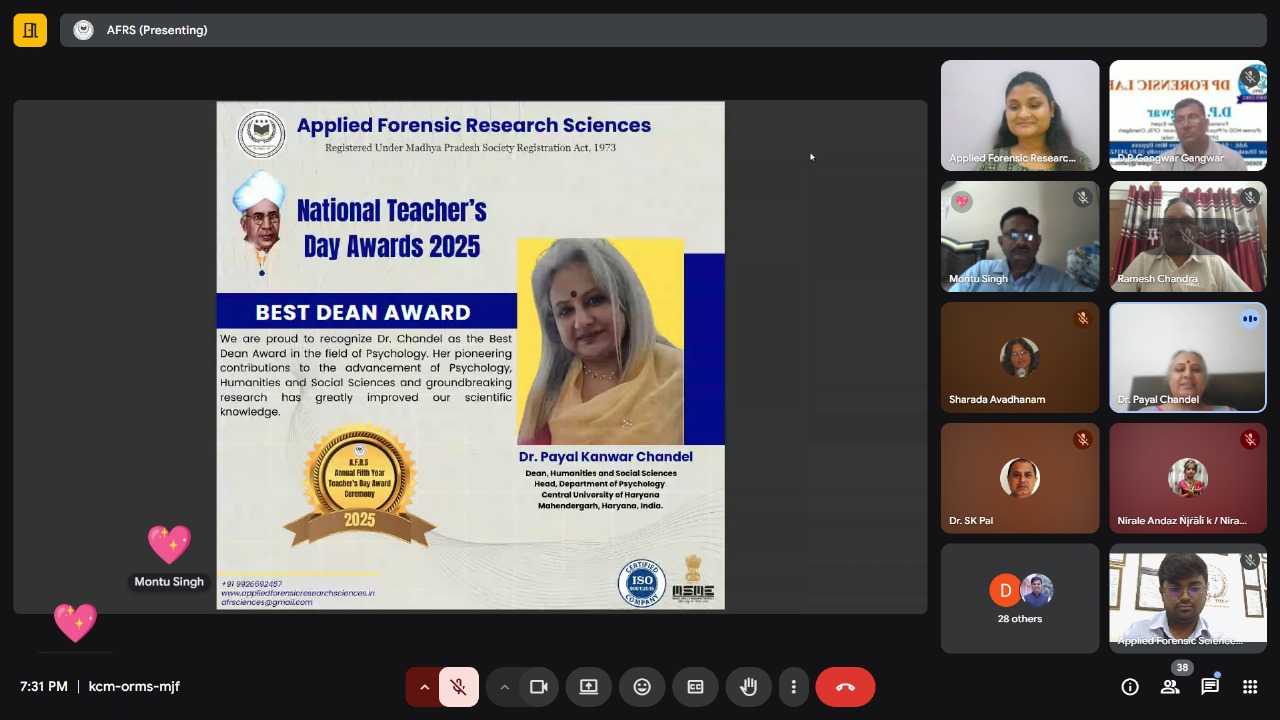
Task: Open the emoji reactions button
Action: click(642, 687)
